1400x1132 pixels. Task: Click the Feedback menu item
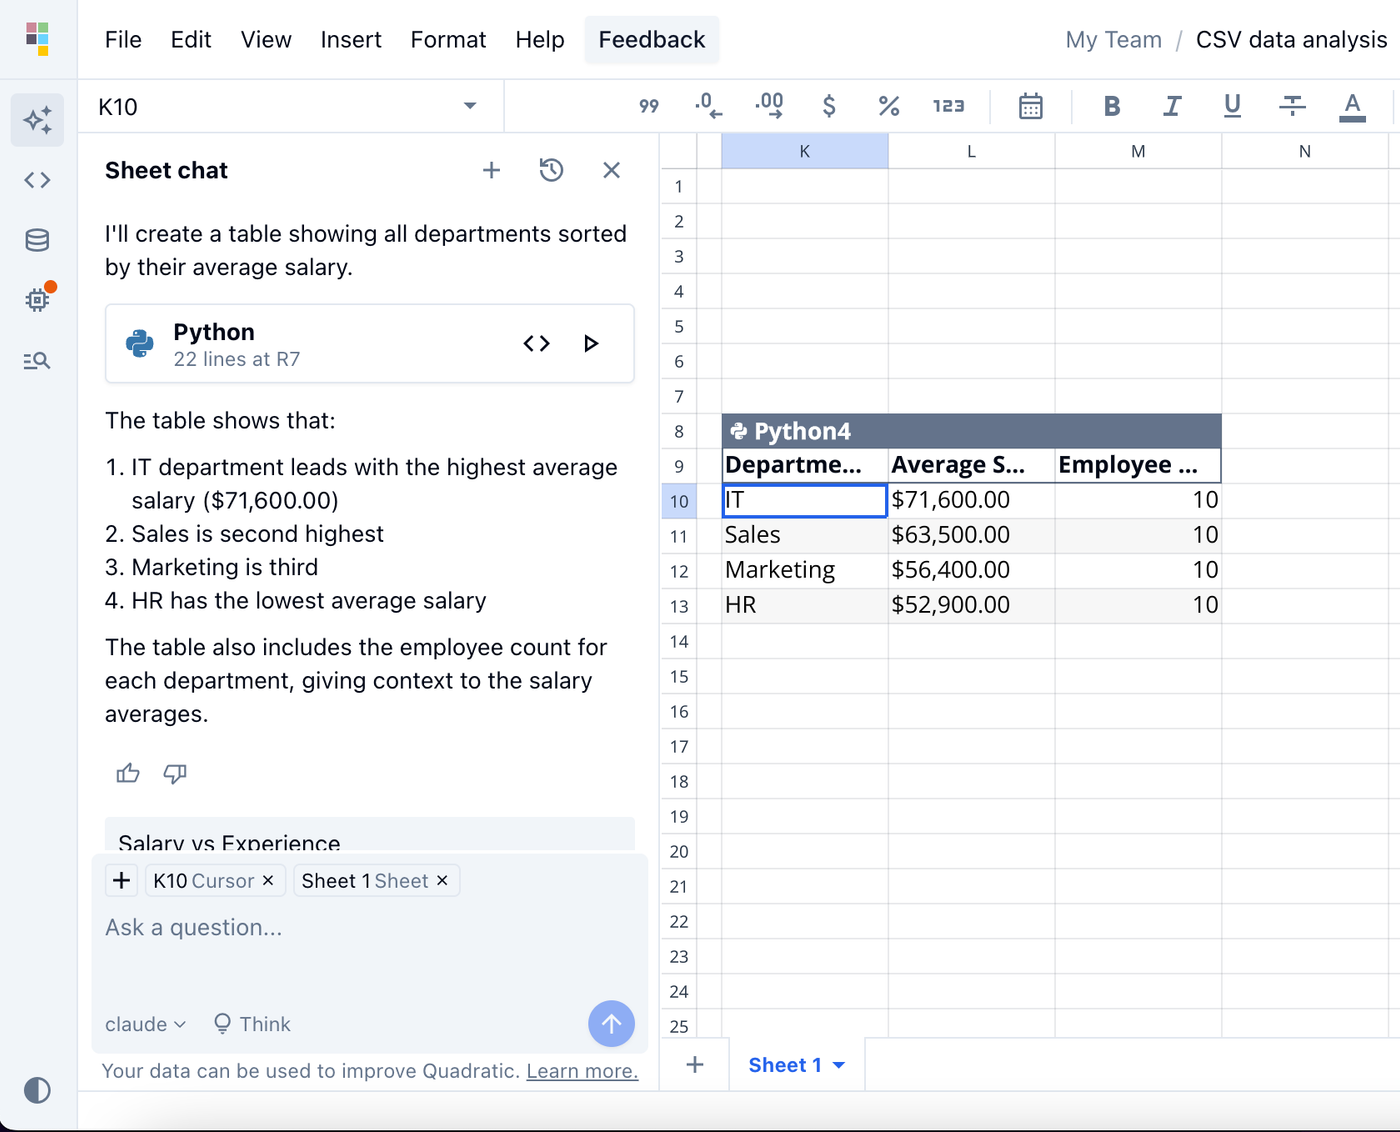click(651, 39)
